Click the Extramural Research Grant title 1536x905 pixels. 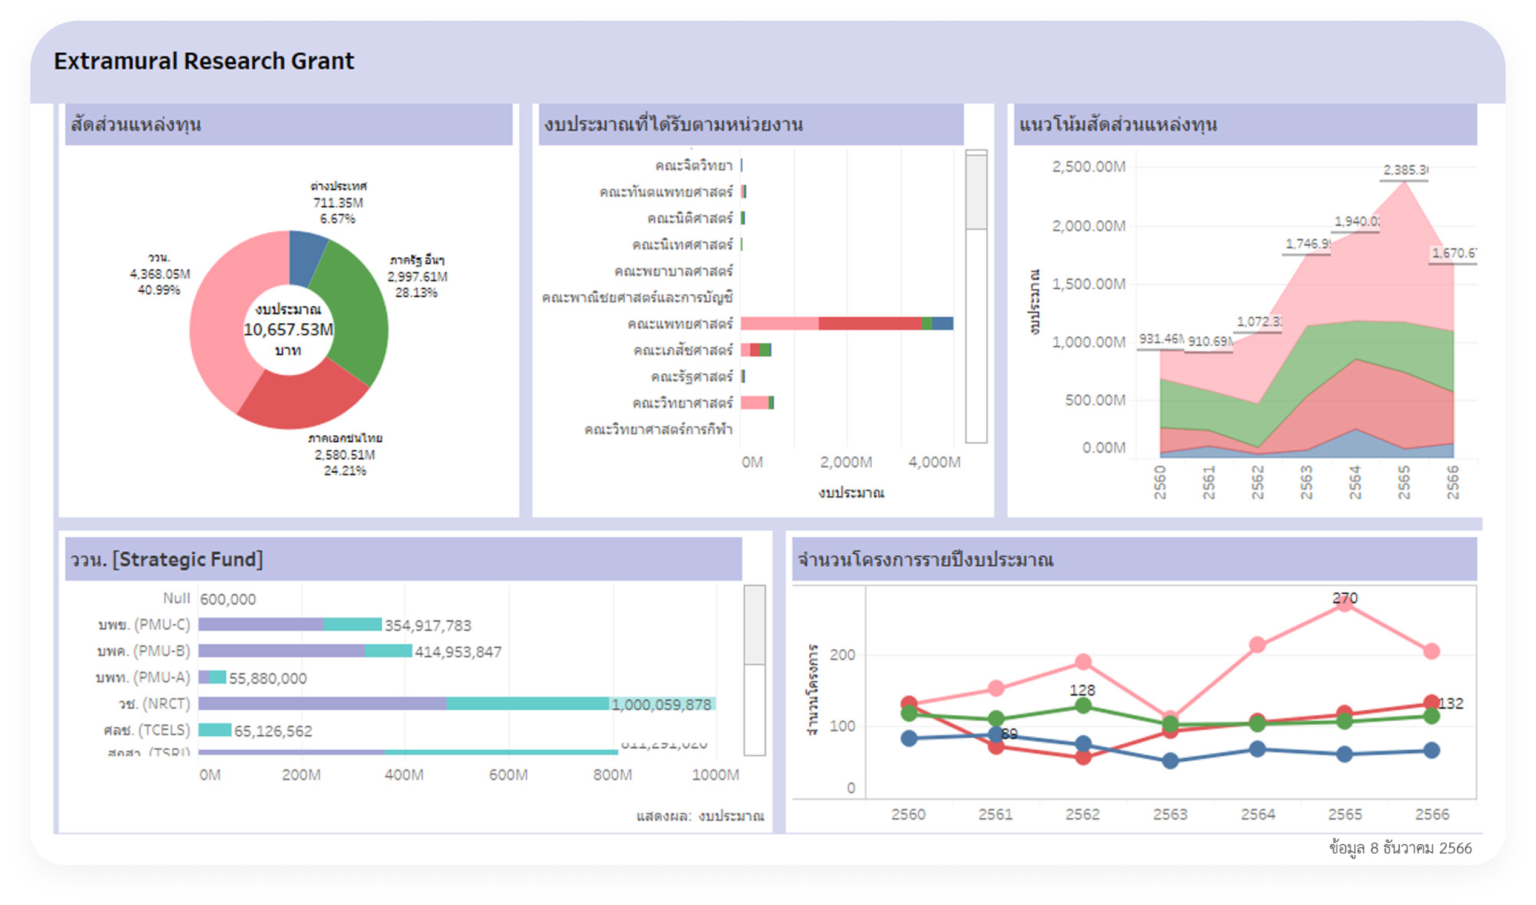[204, 61]
